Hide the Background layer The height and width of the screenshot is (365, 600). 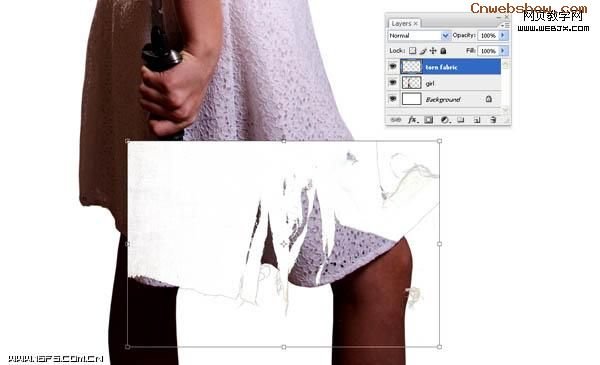point(393,99)
